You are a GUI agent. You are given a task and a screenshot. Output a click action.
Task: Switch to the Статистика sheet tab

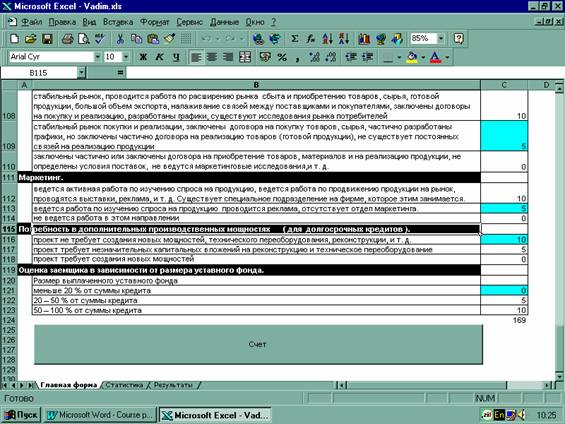124,385
